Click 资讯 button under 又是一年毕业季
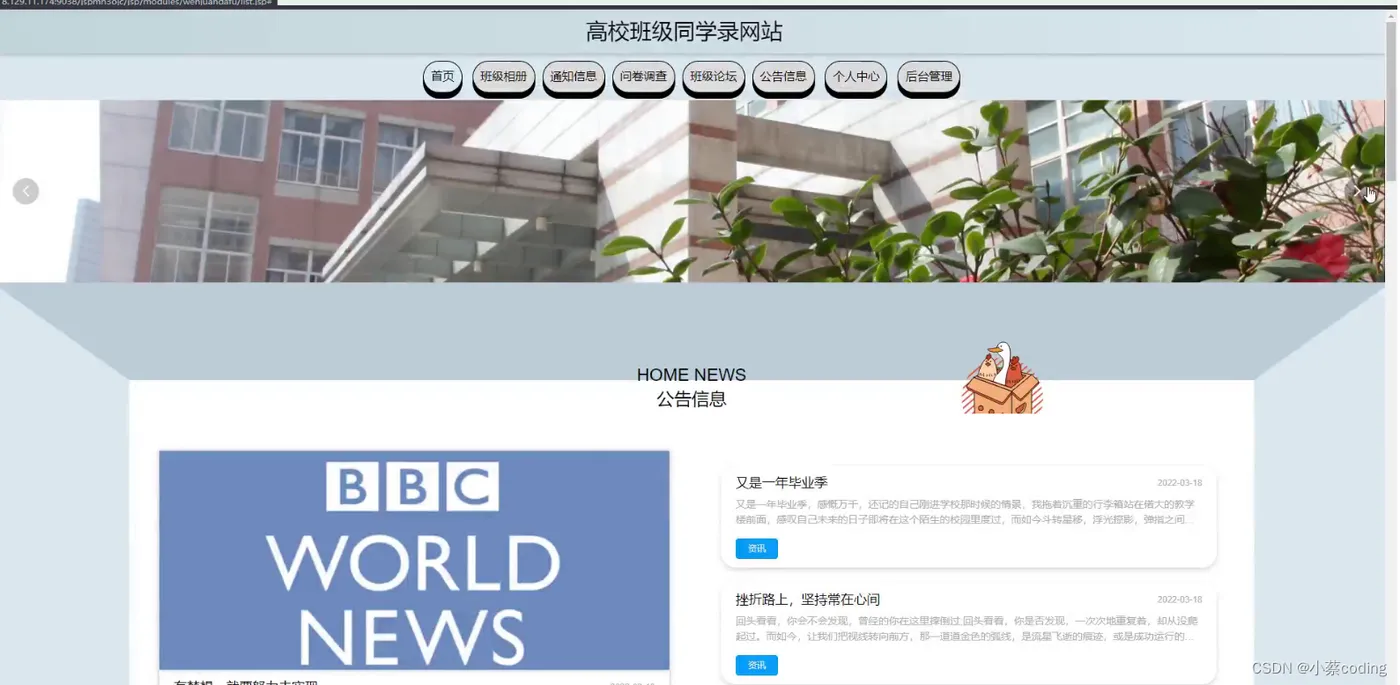Viewport: 1400px width, 685px height. coord(757,548)
